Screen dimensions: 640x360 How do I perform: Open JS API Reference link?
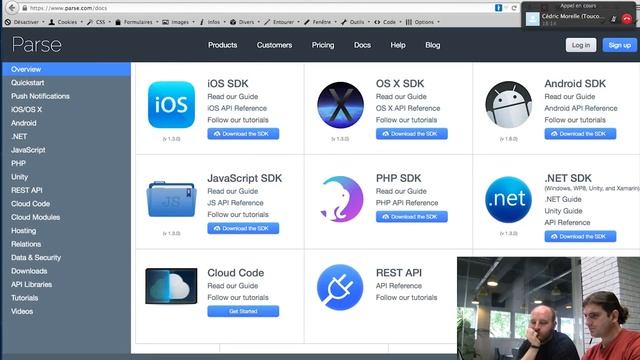tap(235, 203)
